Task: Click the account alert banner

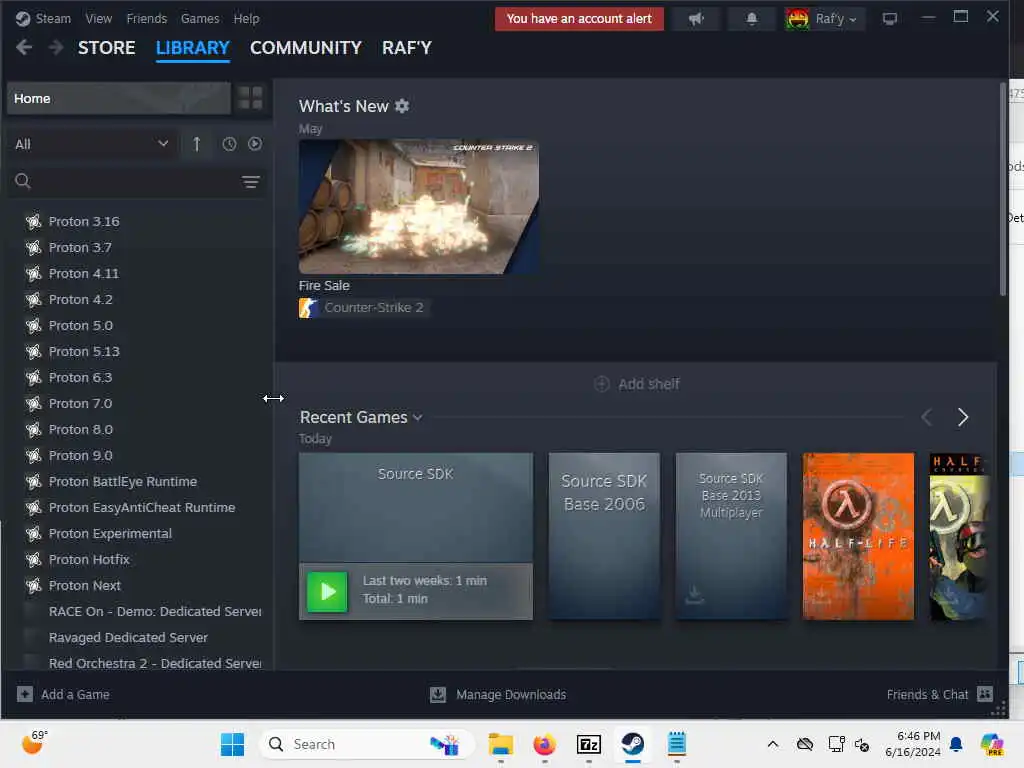Action: pos(579,19)
